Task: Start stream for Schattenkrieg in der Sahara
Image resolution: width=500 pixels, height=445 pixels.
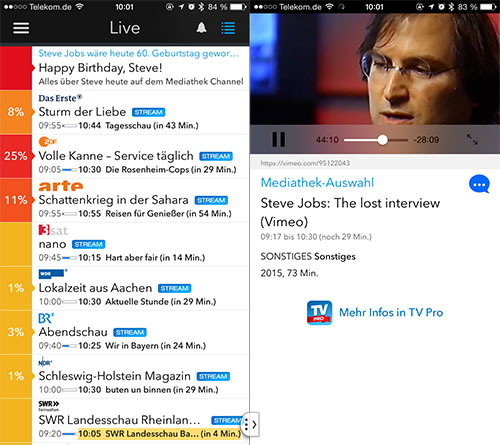Action: click(x=211, y=200)
